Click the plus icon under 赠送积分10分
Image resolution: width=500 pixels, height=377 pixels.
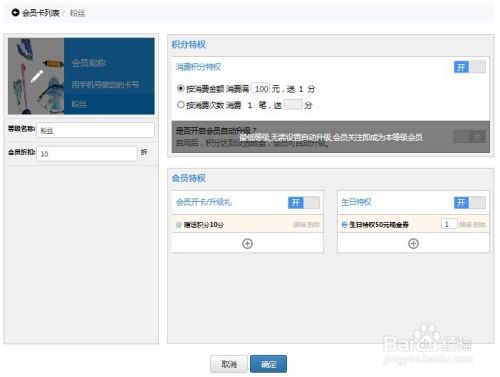click(247, 244)
